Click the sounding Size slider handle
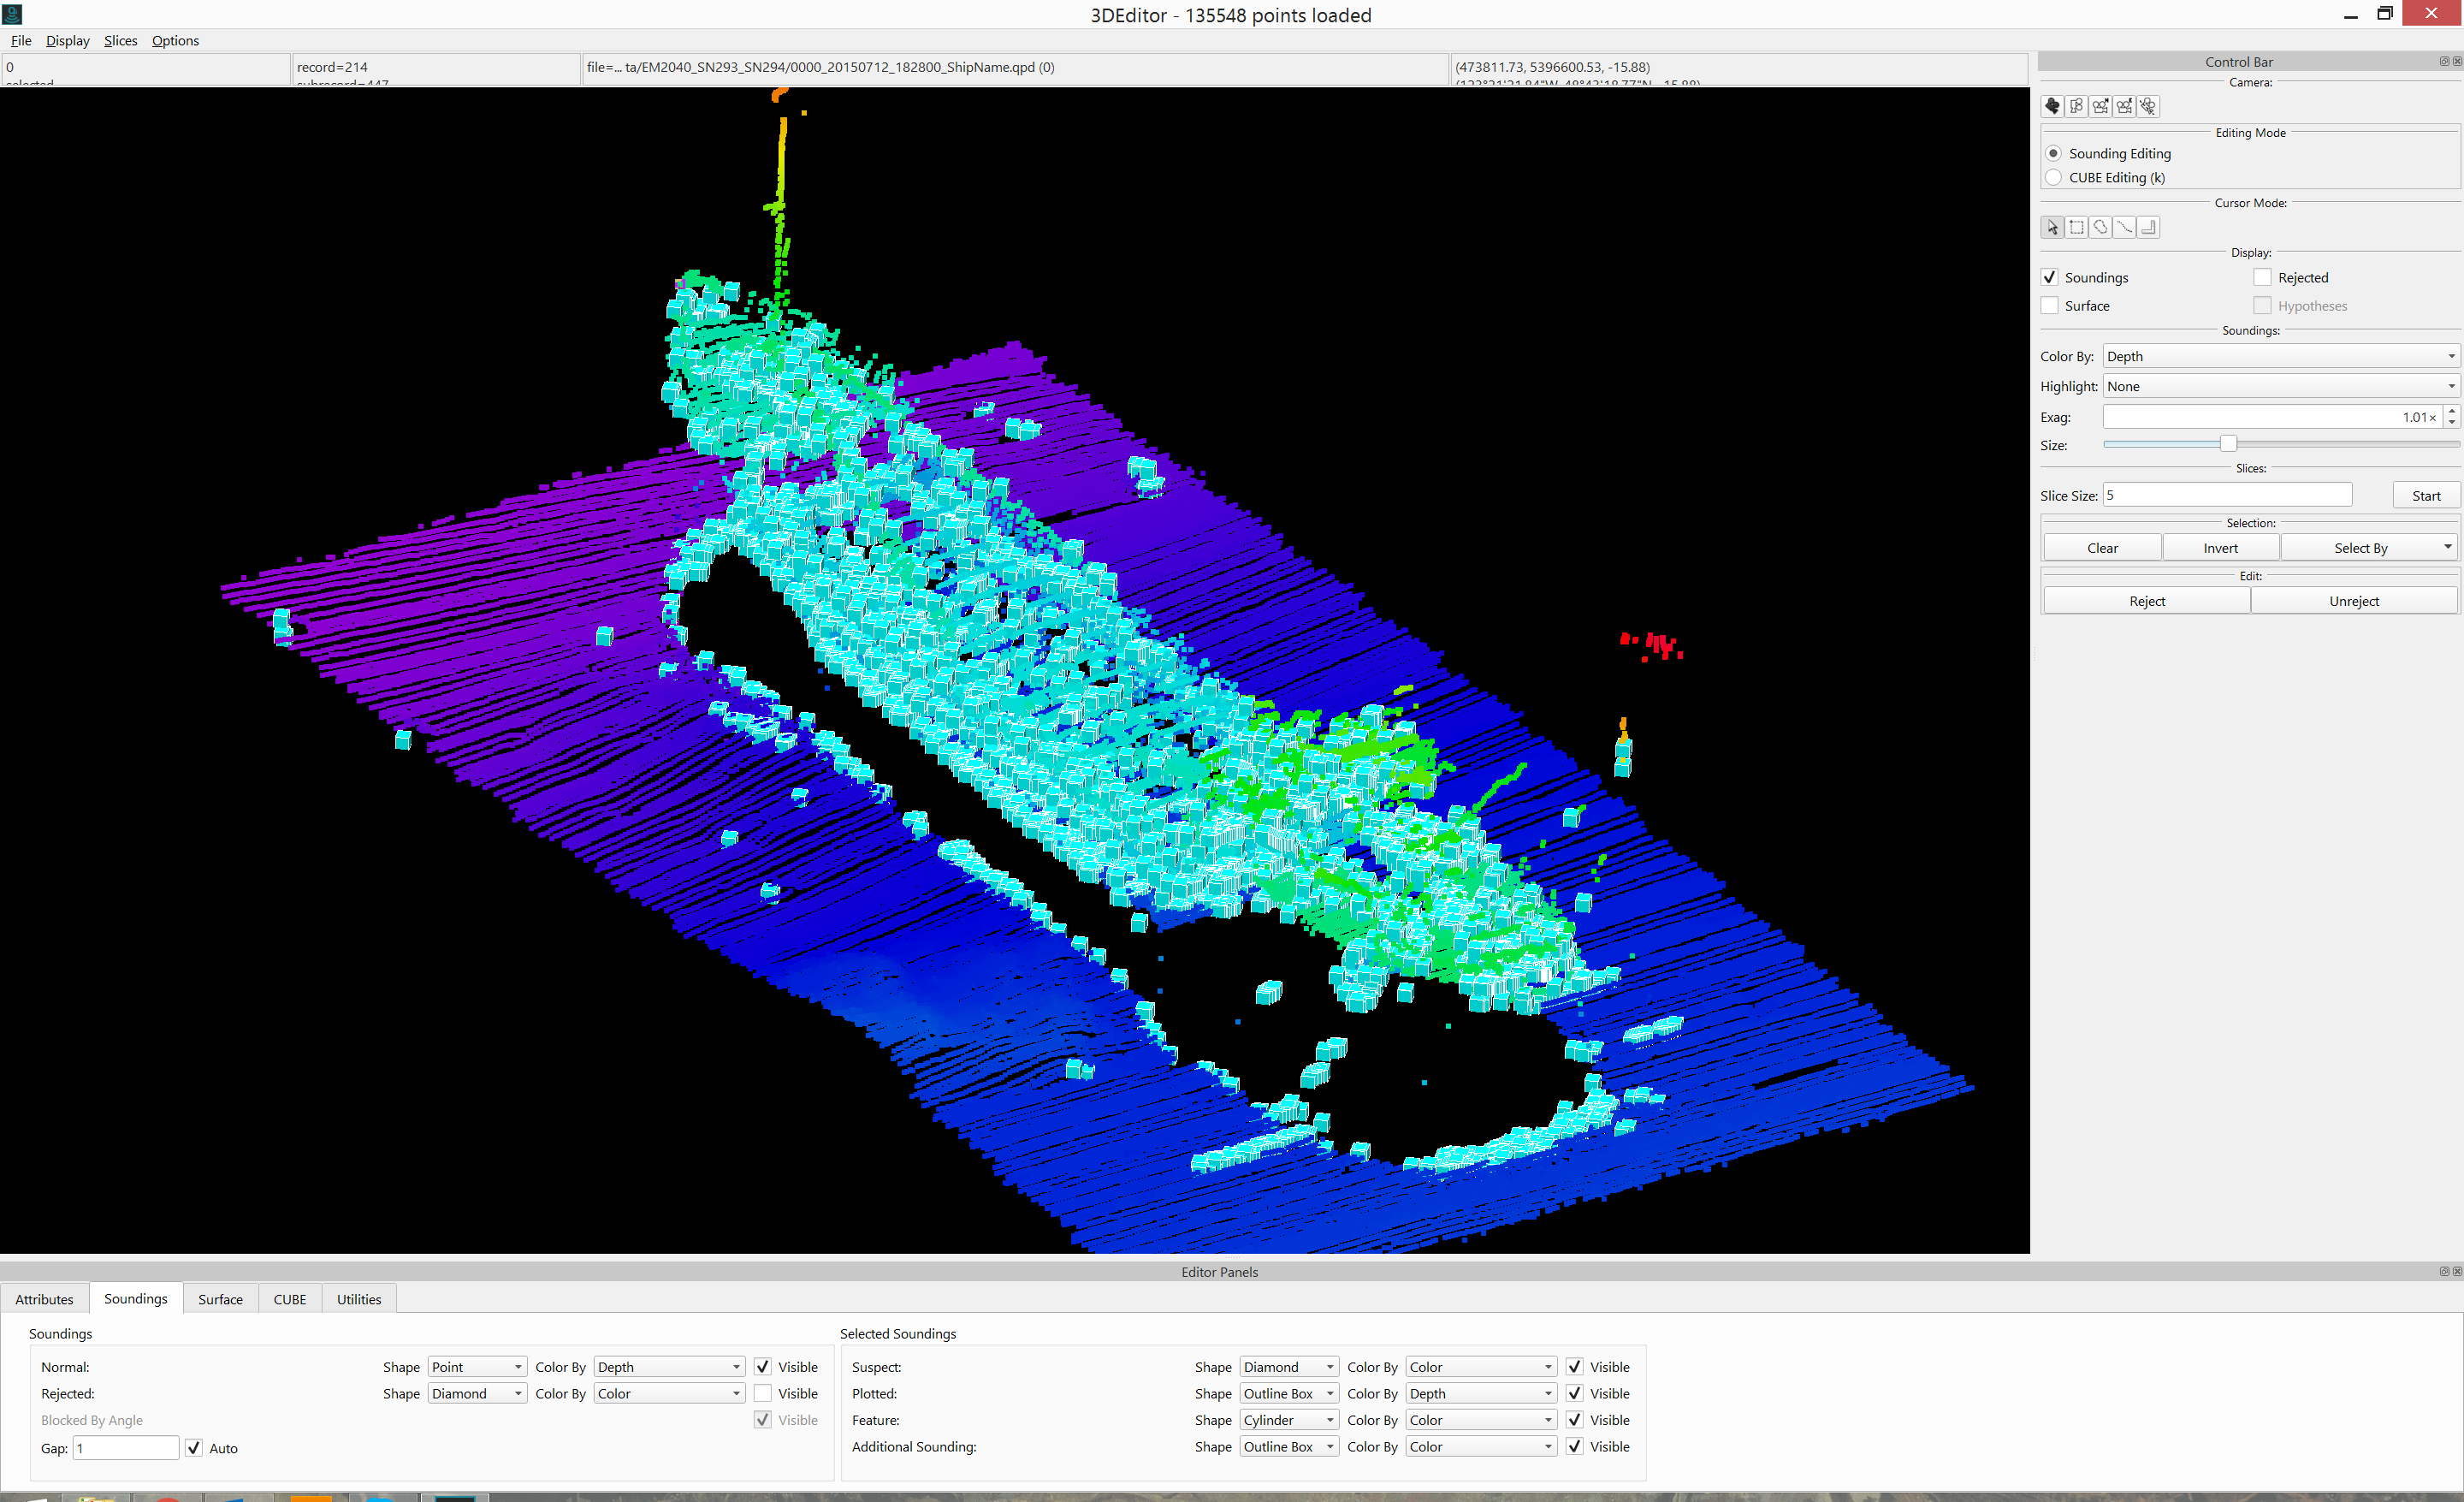2464x1502 pixels. tap(2228, 444)
